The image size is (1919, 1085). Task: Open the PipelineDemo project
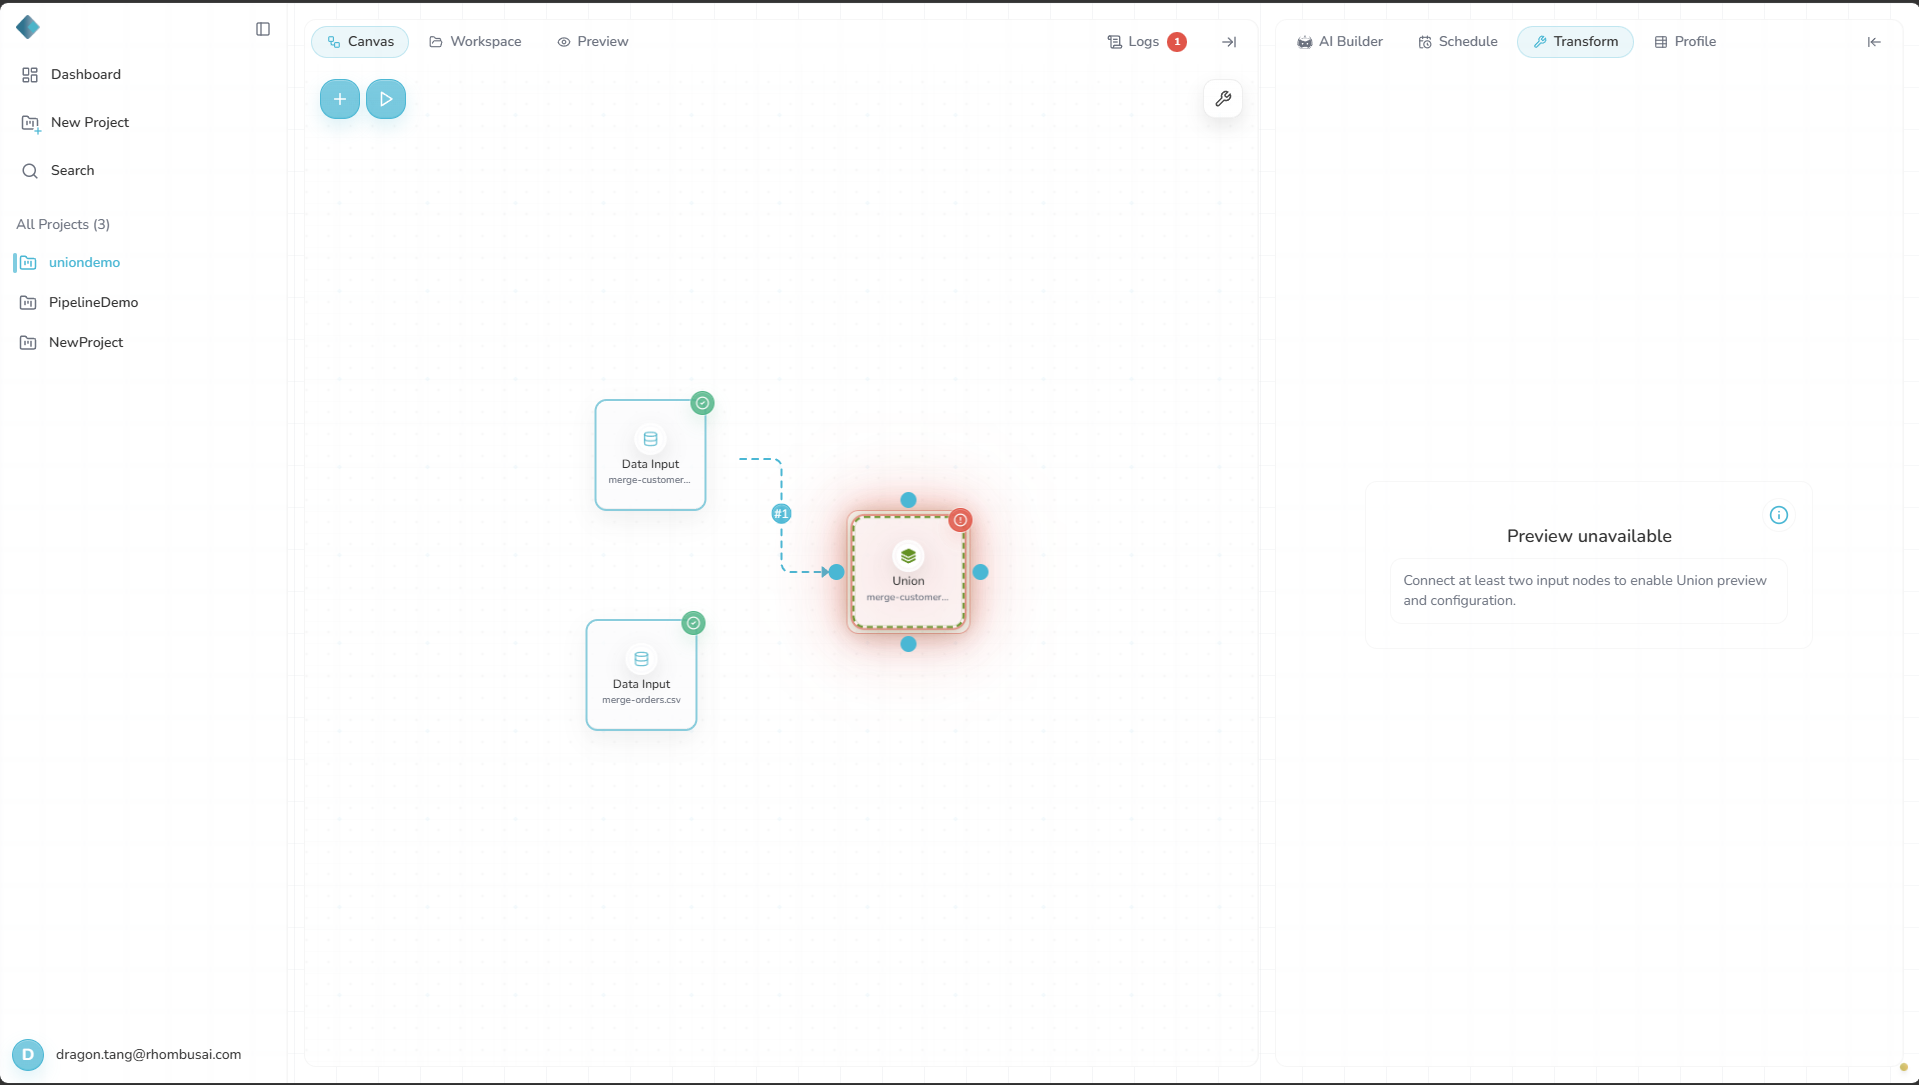(93, 302)
